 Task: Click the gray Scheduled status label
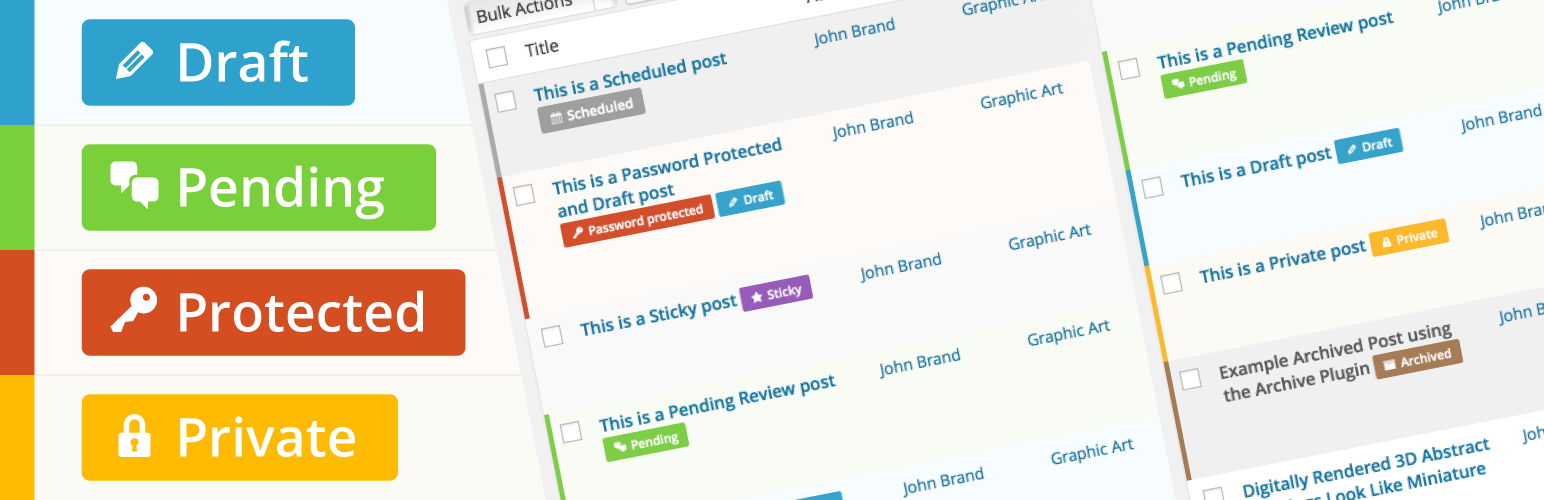point(591,111)
